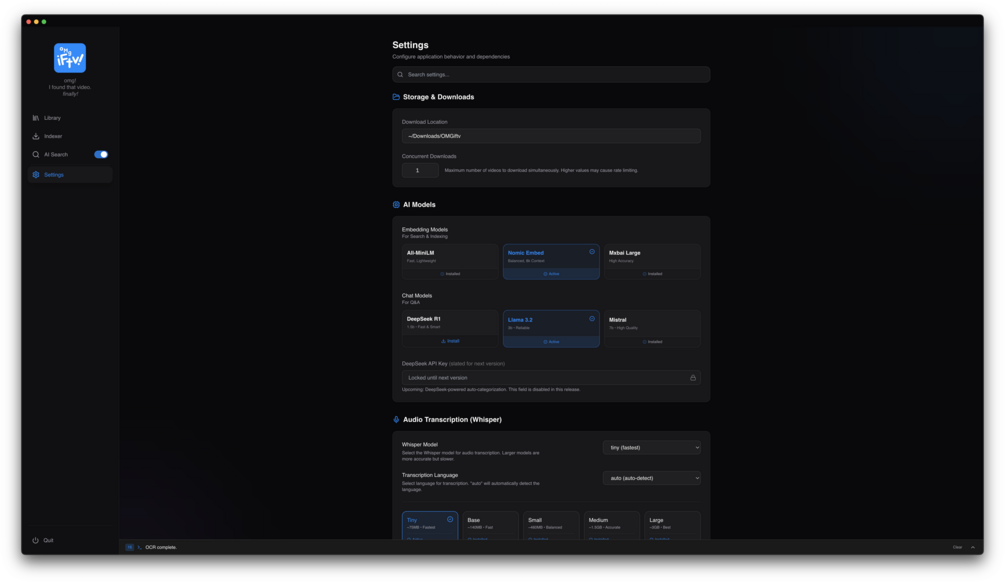
Task: Select the Base Whisper model card
Action: (x=490, y=525)
